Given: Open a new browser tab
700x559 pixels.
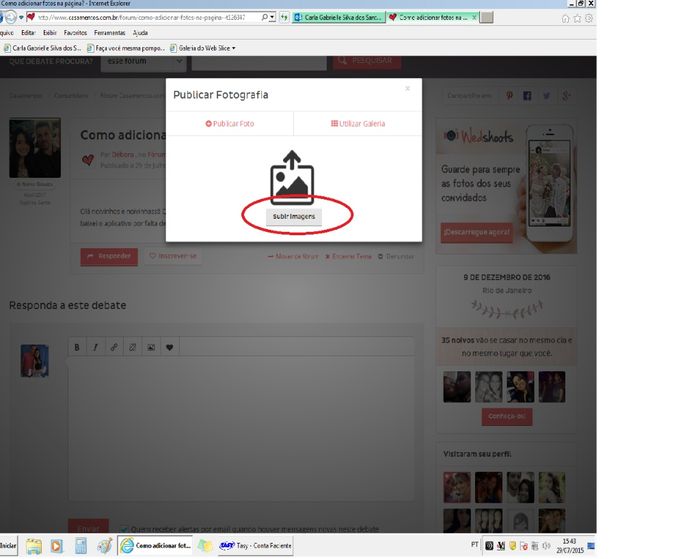Looking at the screenshot, I should coord(487,17).
